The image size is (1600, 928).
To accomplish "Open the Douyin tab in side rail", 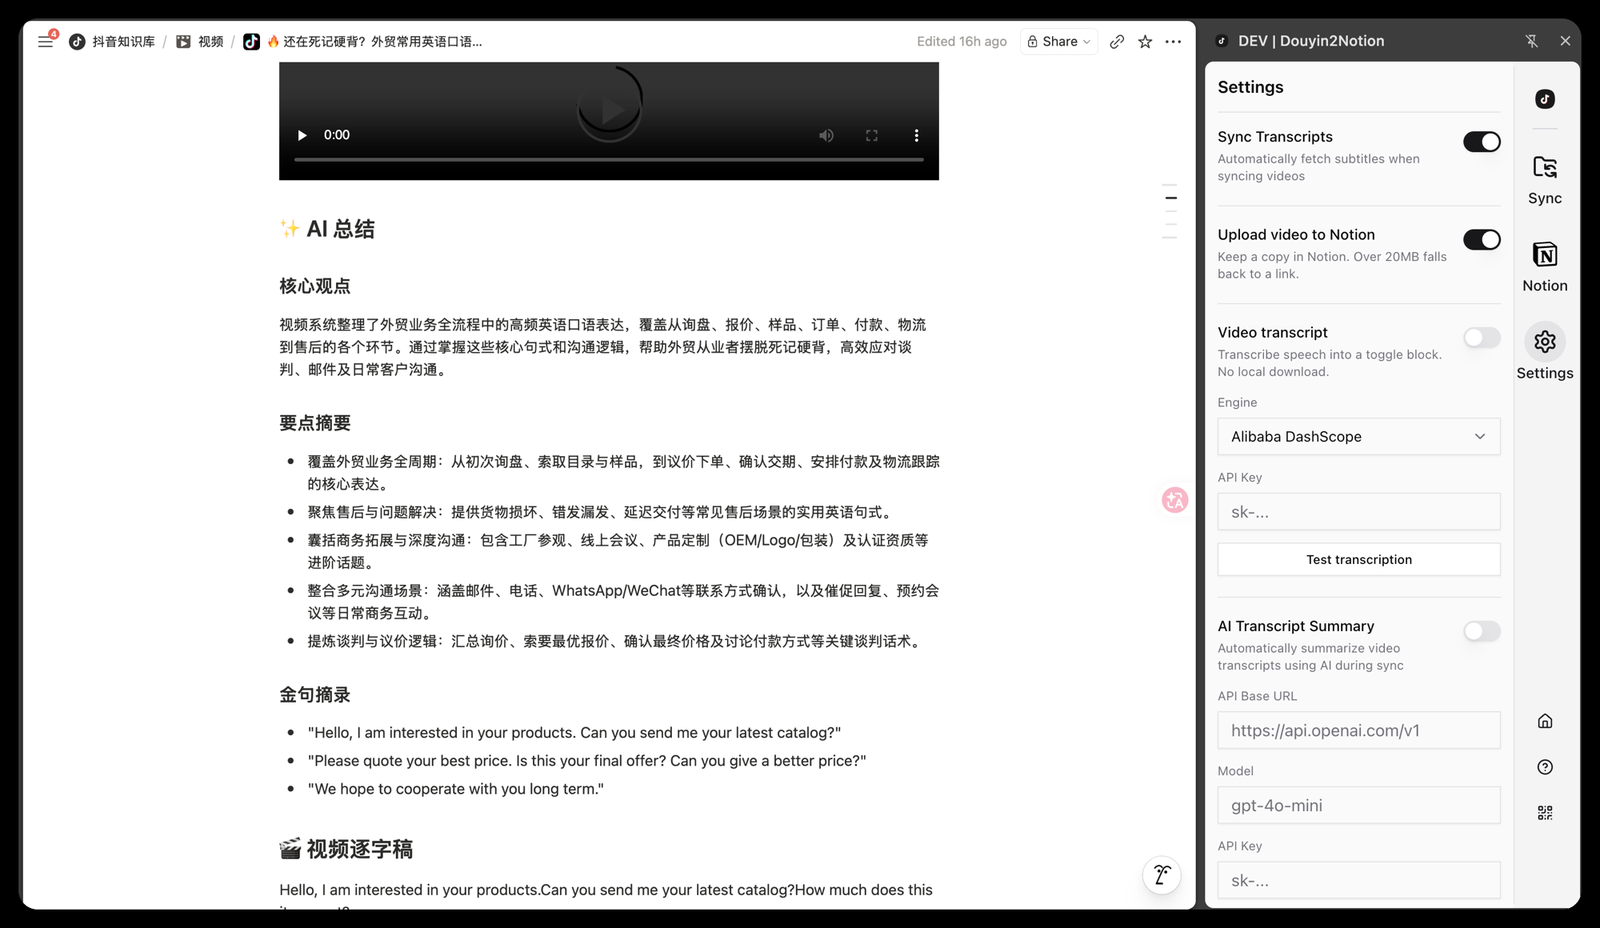I will (1545, 98).
